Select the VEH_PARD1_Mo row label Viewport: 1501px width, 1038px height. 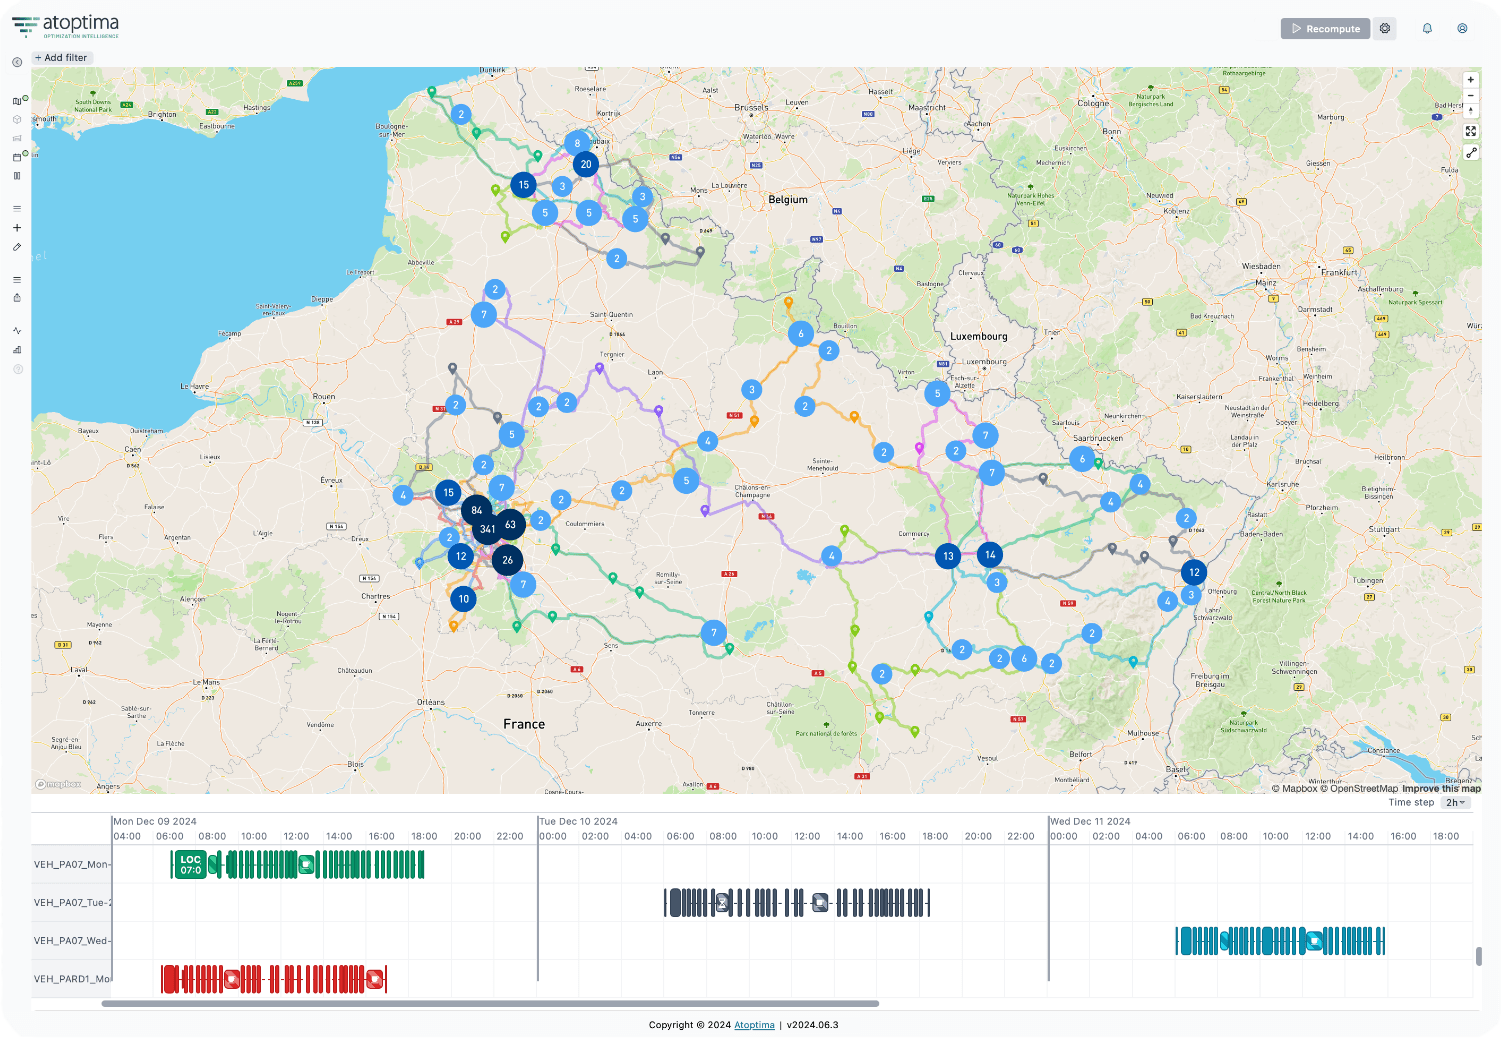[x=72, y=979]
